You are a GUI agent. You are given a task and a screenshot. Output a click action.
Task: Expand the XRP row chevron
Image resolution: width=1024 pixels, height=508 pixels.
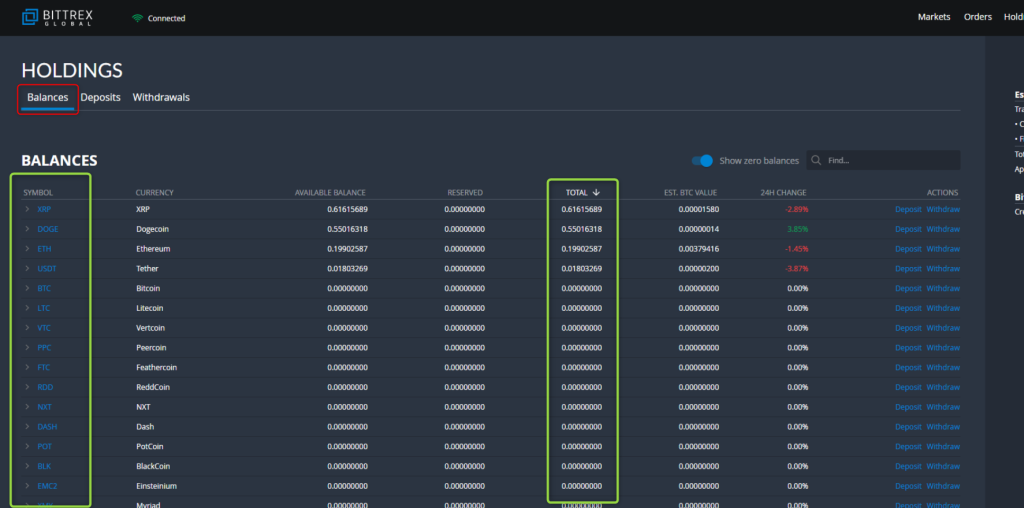coord(27,210)
